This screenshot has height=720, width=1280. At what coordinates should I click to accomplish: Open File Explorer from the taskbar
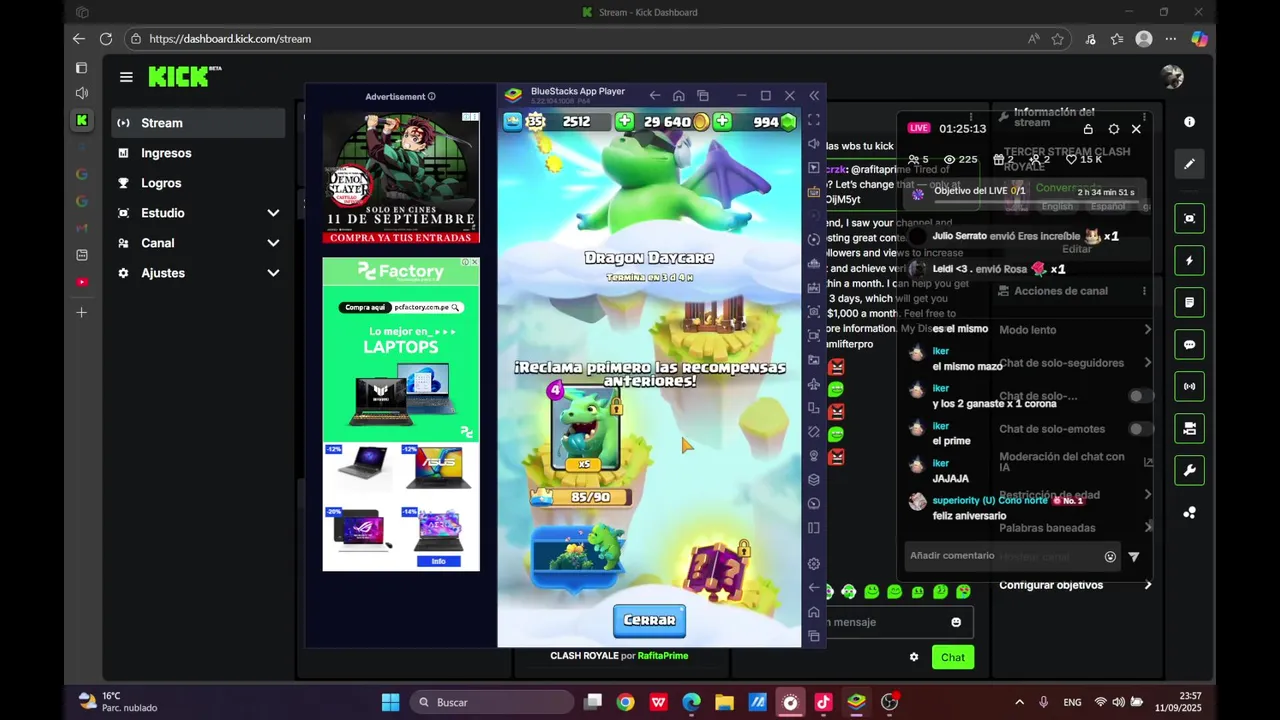pos(724,702)
